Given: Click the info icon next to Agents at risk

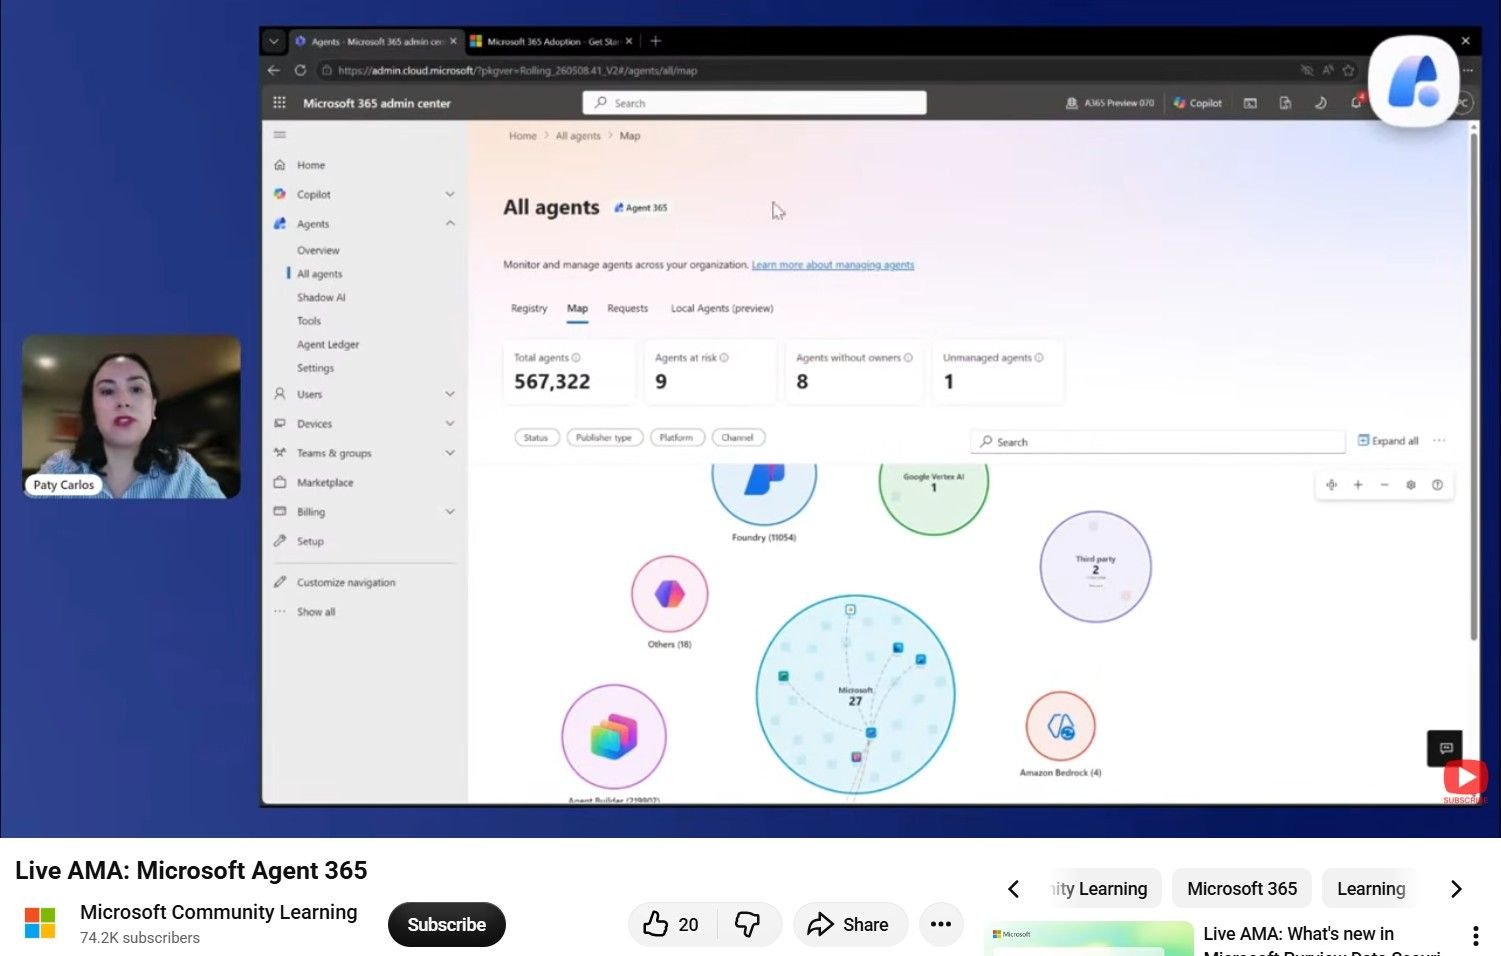Looking at the screenshot, I should [724, 358].
